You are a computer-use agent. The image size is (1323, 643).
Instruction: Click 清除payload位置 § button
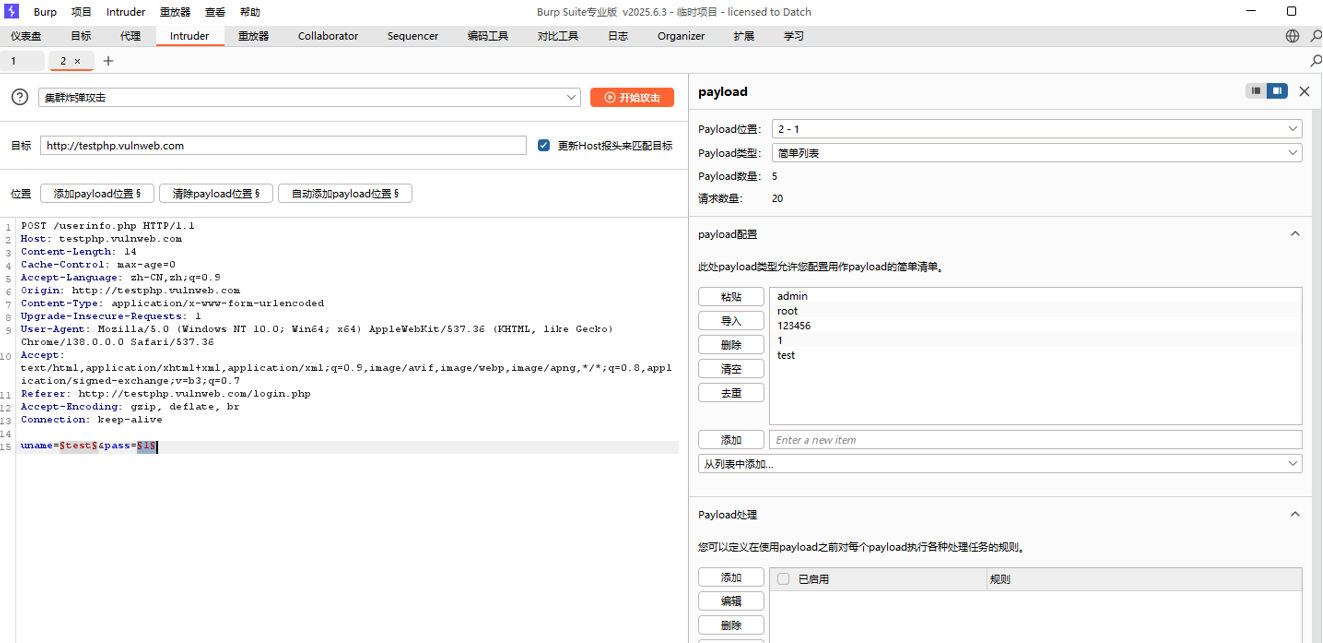(x=216, y=194)
